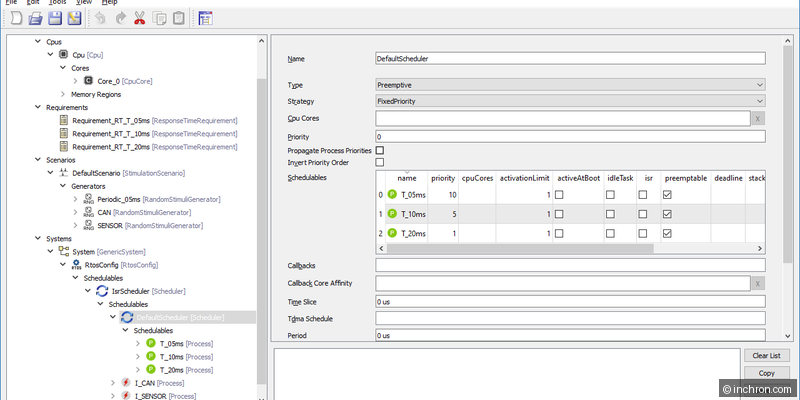The image size is (800, 400).
Task: Toggle the Invert Priority Order checkbox
Action: (379, 162)
